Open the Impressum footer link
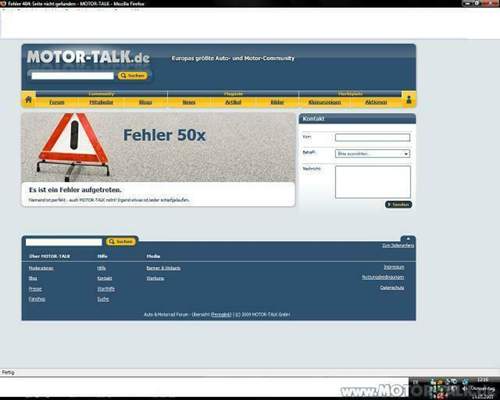 click(394, 267)
